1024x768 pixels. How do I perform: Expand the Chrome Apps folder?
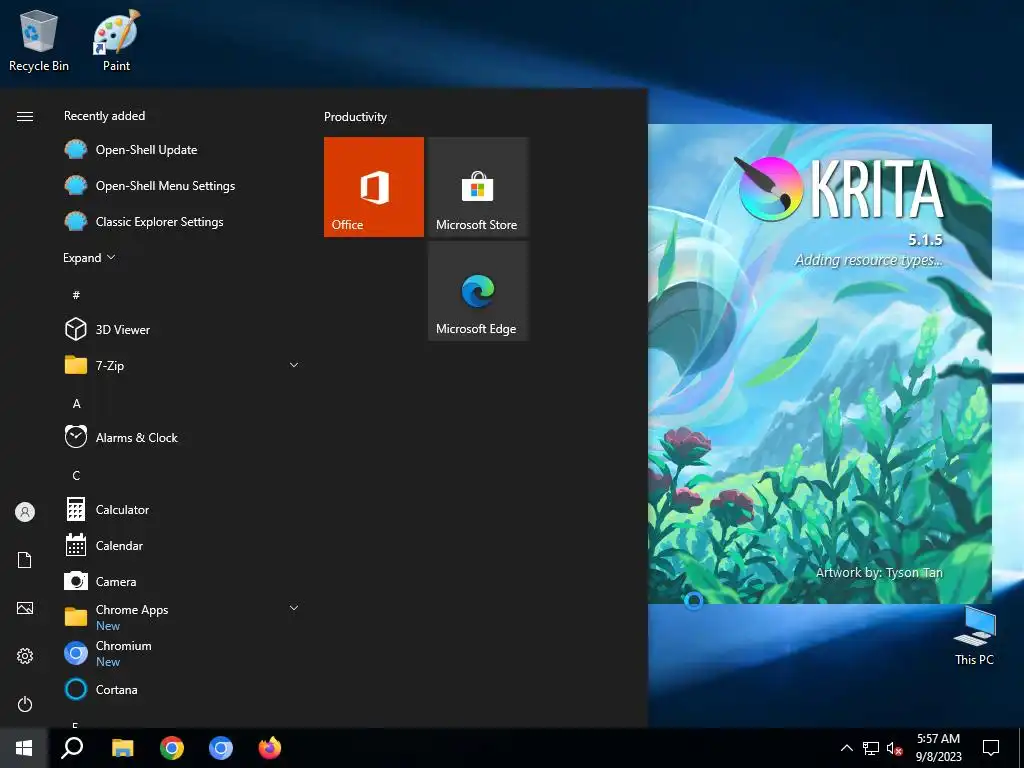click(183, 616)
